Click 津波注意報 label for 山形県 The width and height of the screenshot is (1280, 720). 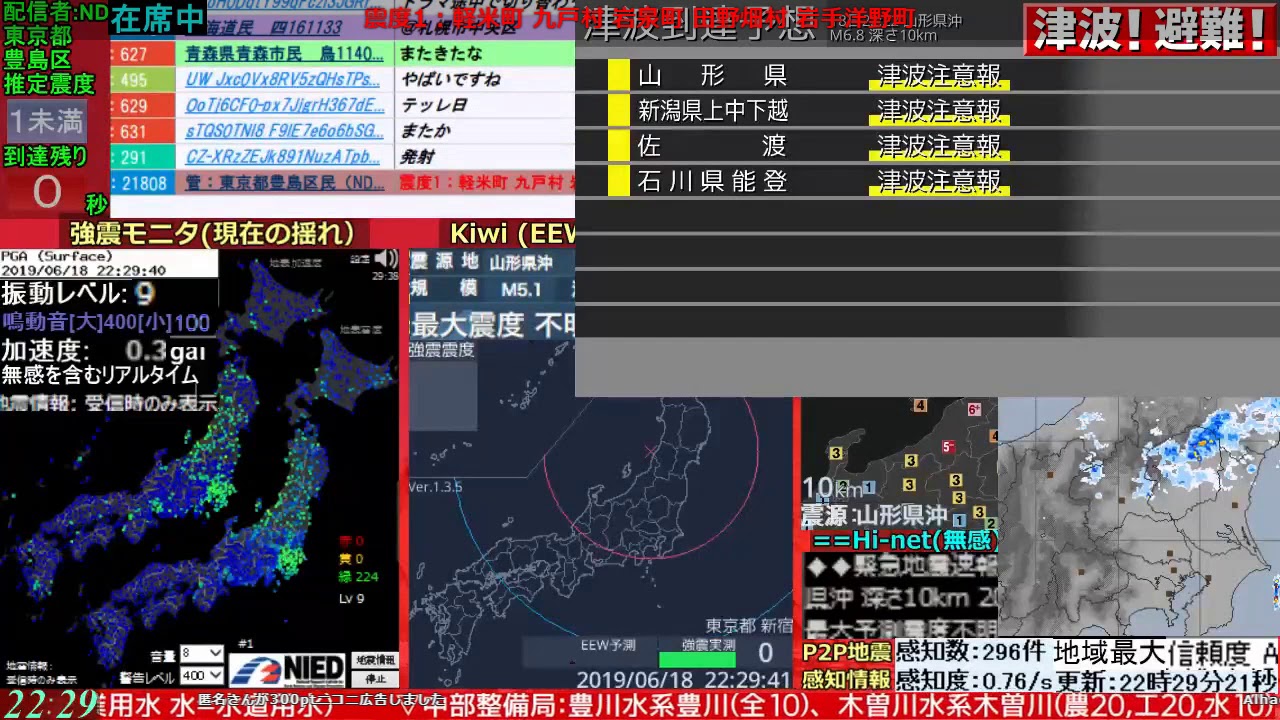pyautogui.click(x=939, y=75)
